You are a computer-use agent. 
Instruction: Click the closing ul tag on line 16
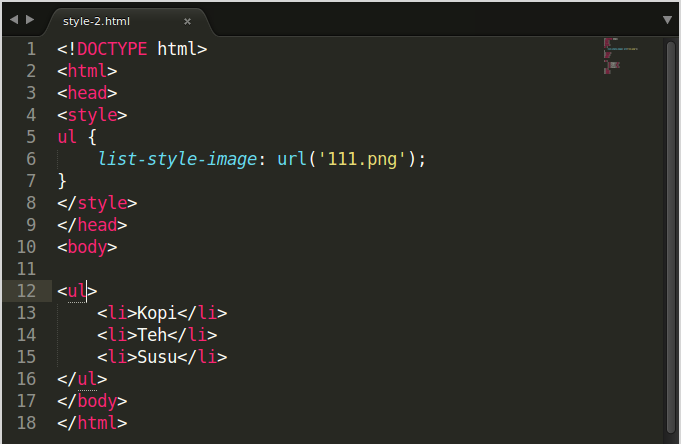click(82, 379)
